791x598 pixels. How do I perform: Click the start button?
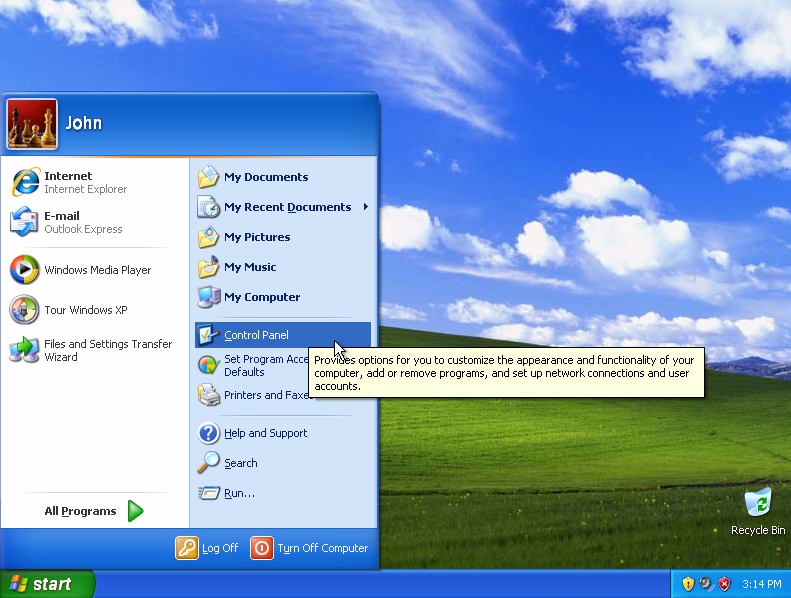[x=47, y=584]
